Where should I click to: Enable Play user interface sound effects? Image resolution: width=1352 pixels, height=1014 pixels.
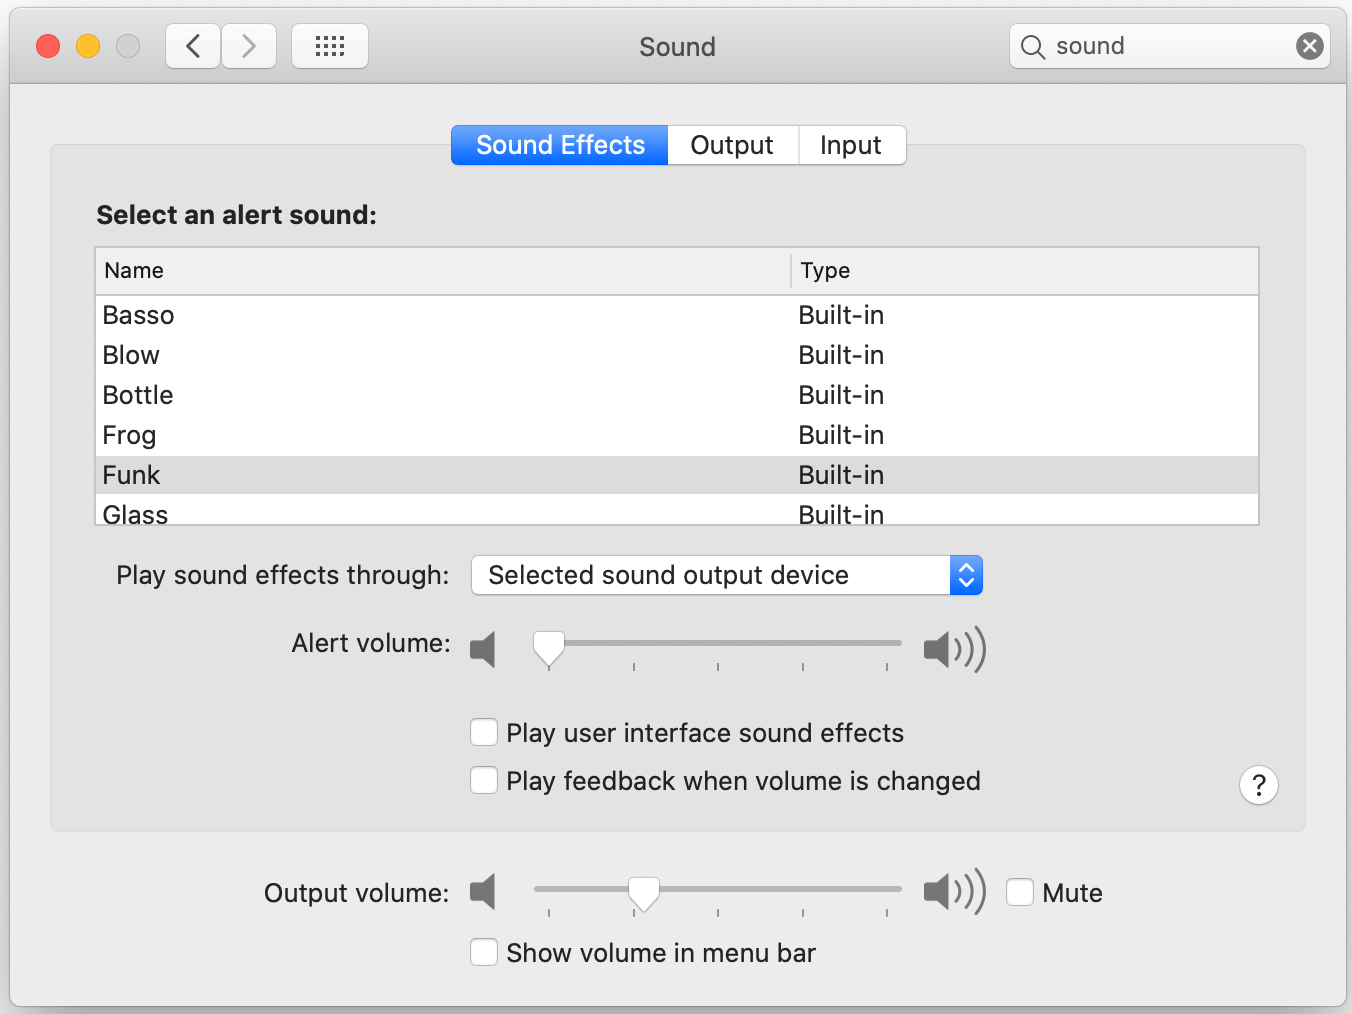484,732
